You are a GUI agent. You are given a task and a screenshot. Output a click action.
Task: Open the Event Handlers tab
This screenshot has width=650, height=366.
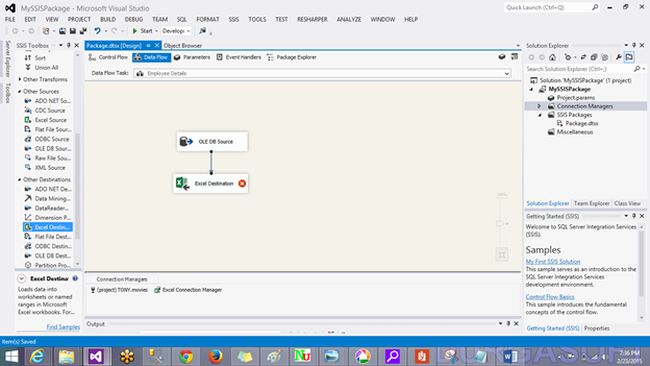239,57
